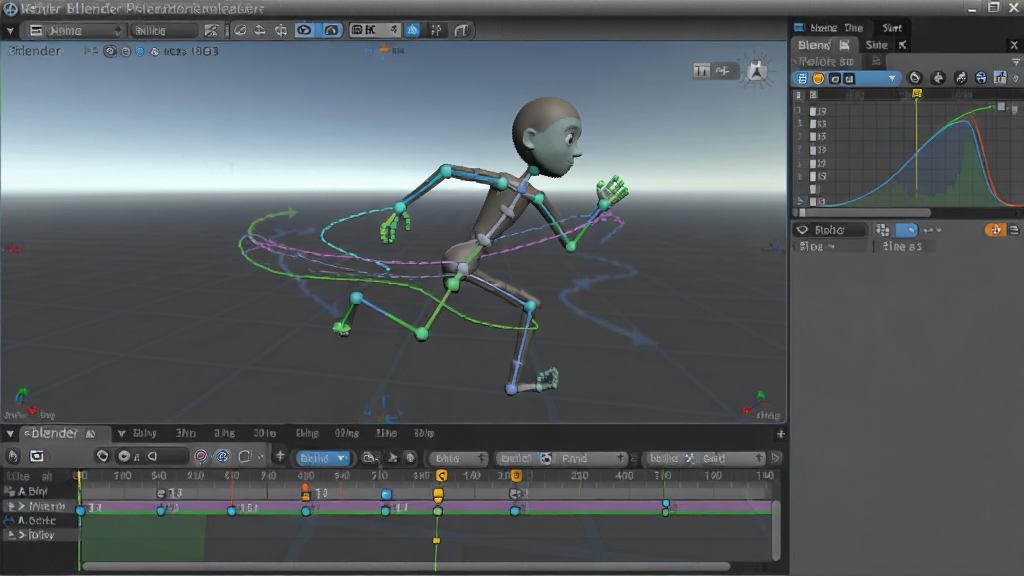Click the yellow playhead marker in the graph editor
The width and height of the screenshot is (1024, 576).
pos(917,94)
